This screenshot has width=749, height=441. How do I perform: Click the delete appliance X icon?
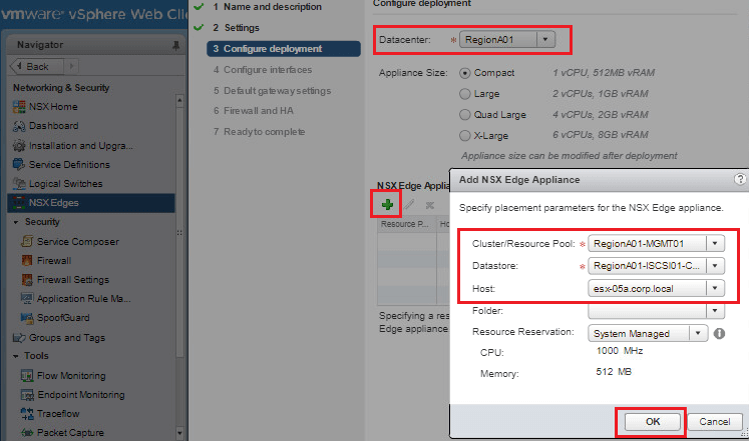tap(430, 205)
